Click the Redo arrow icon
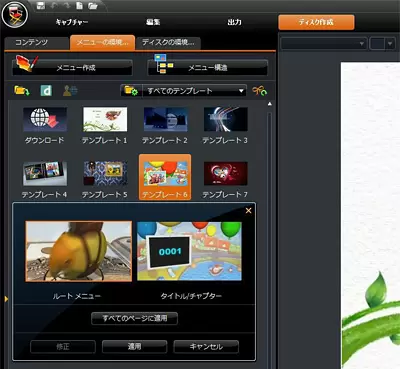The image size is (400, 369). 67,5
